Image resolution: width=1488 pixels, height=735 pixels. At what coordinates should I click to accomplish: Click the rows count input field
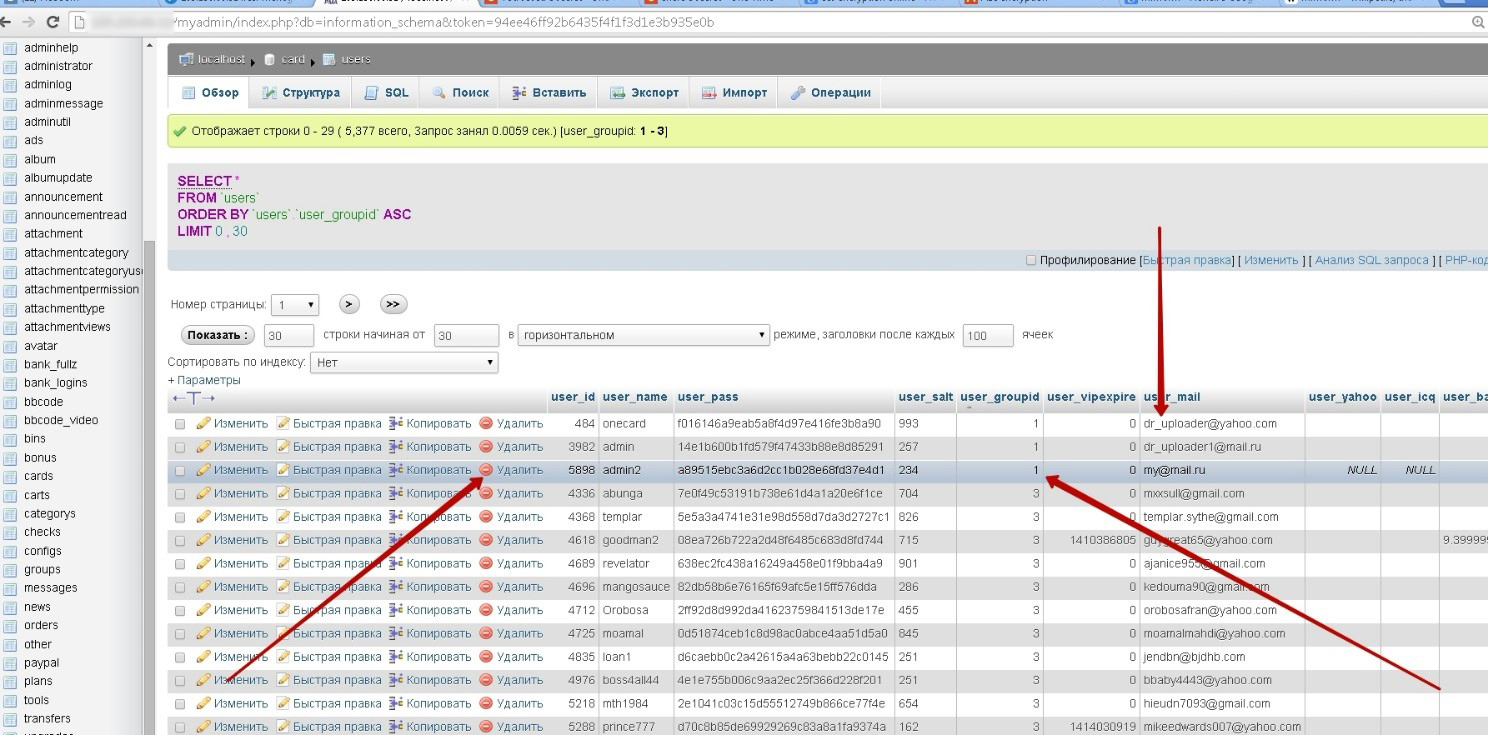289,336
